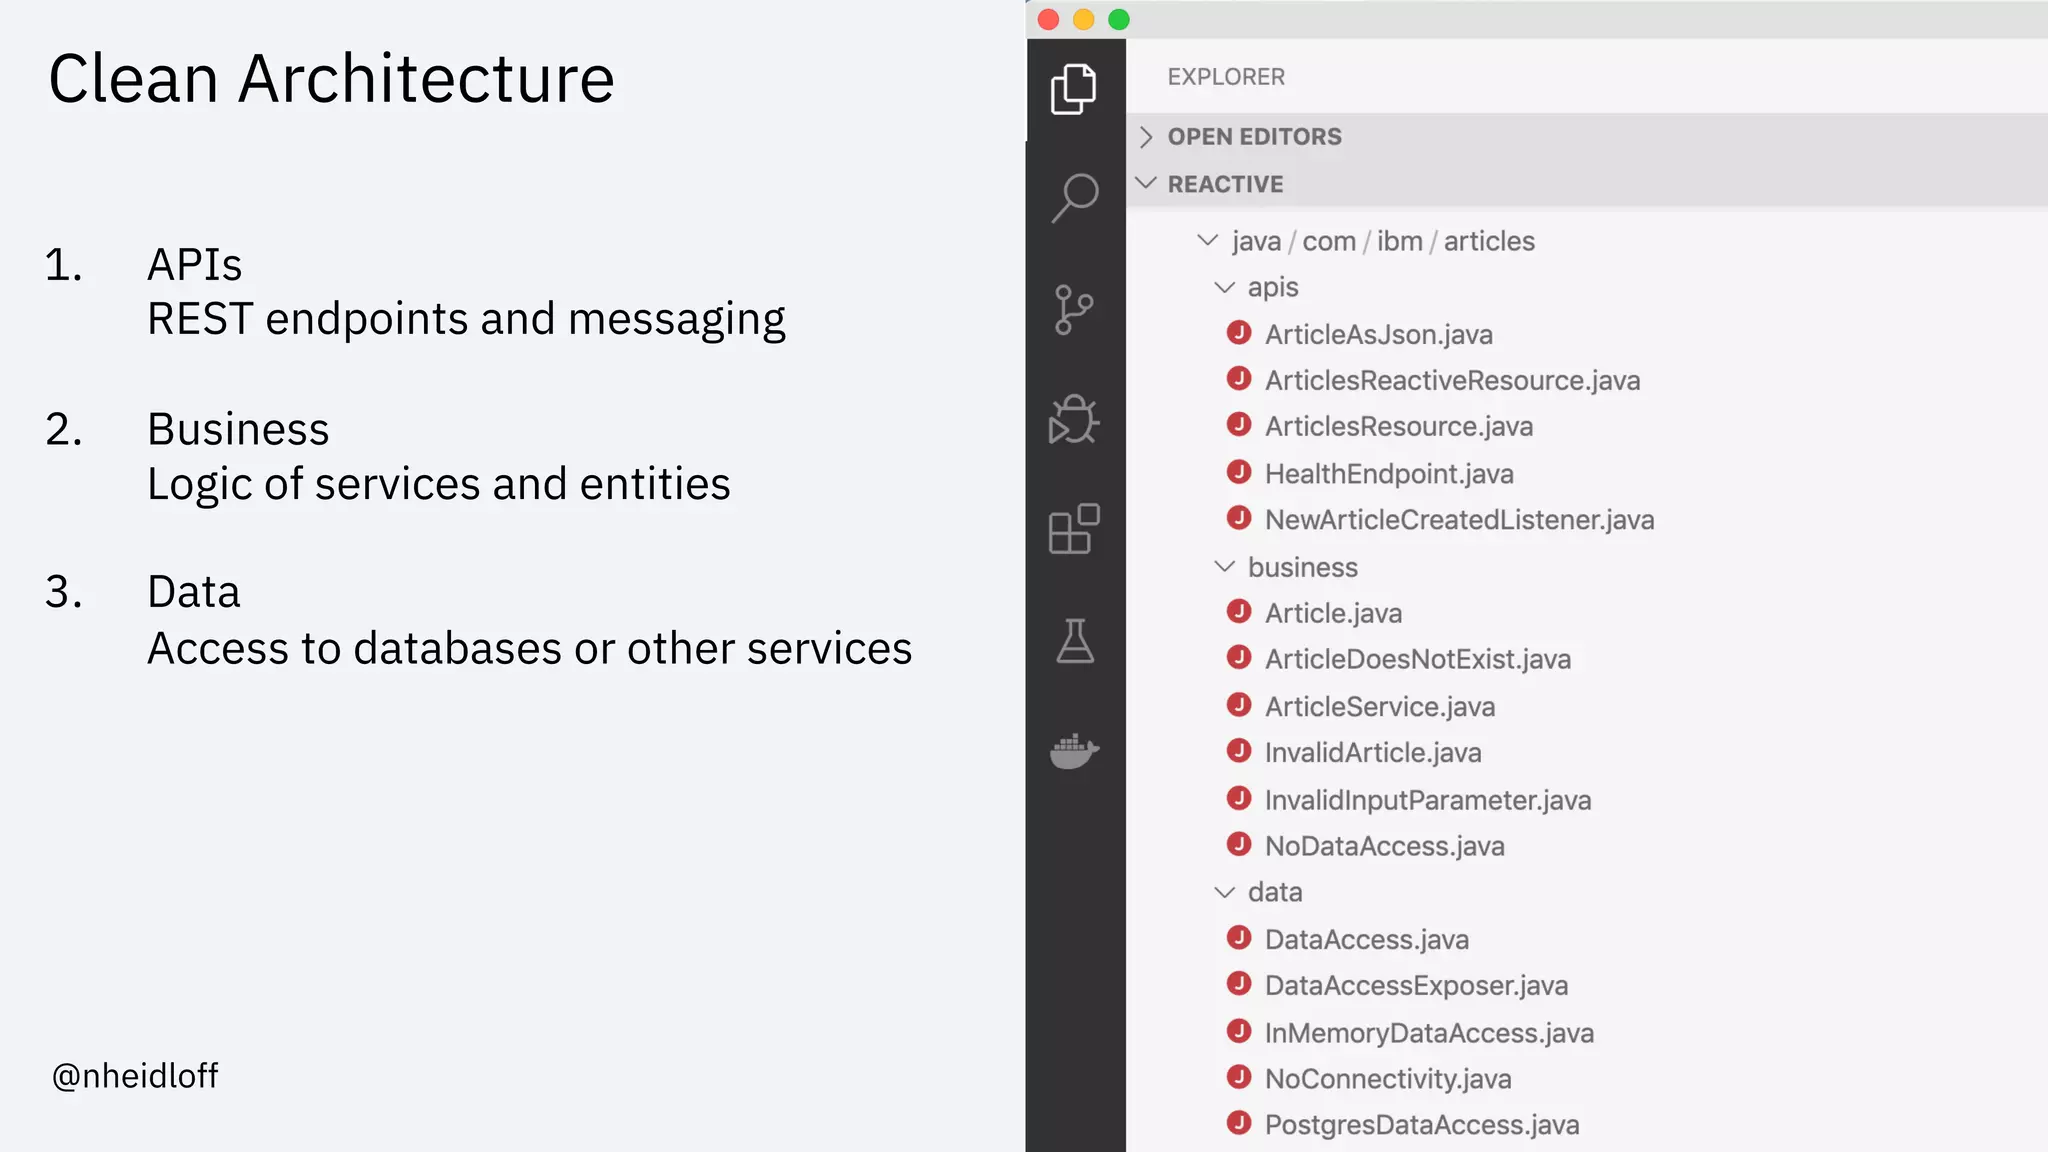Open the Extensions view icon

(x=1074, y=529)
